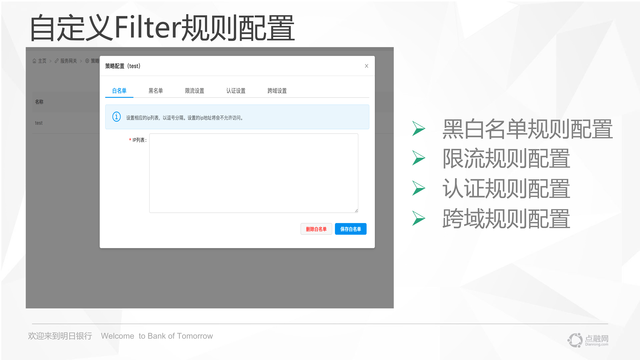The width and height of the screenshot is (640, 360).
Task: Close the 策略配置 (test) dialog
Action: click(367, 66)
